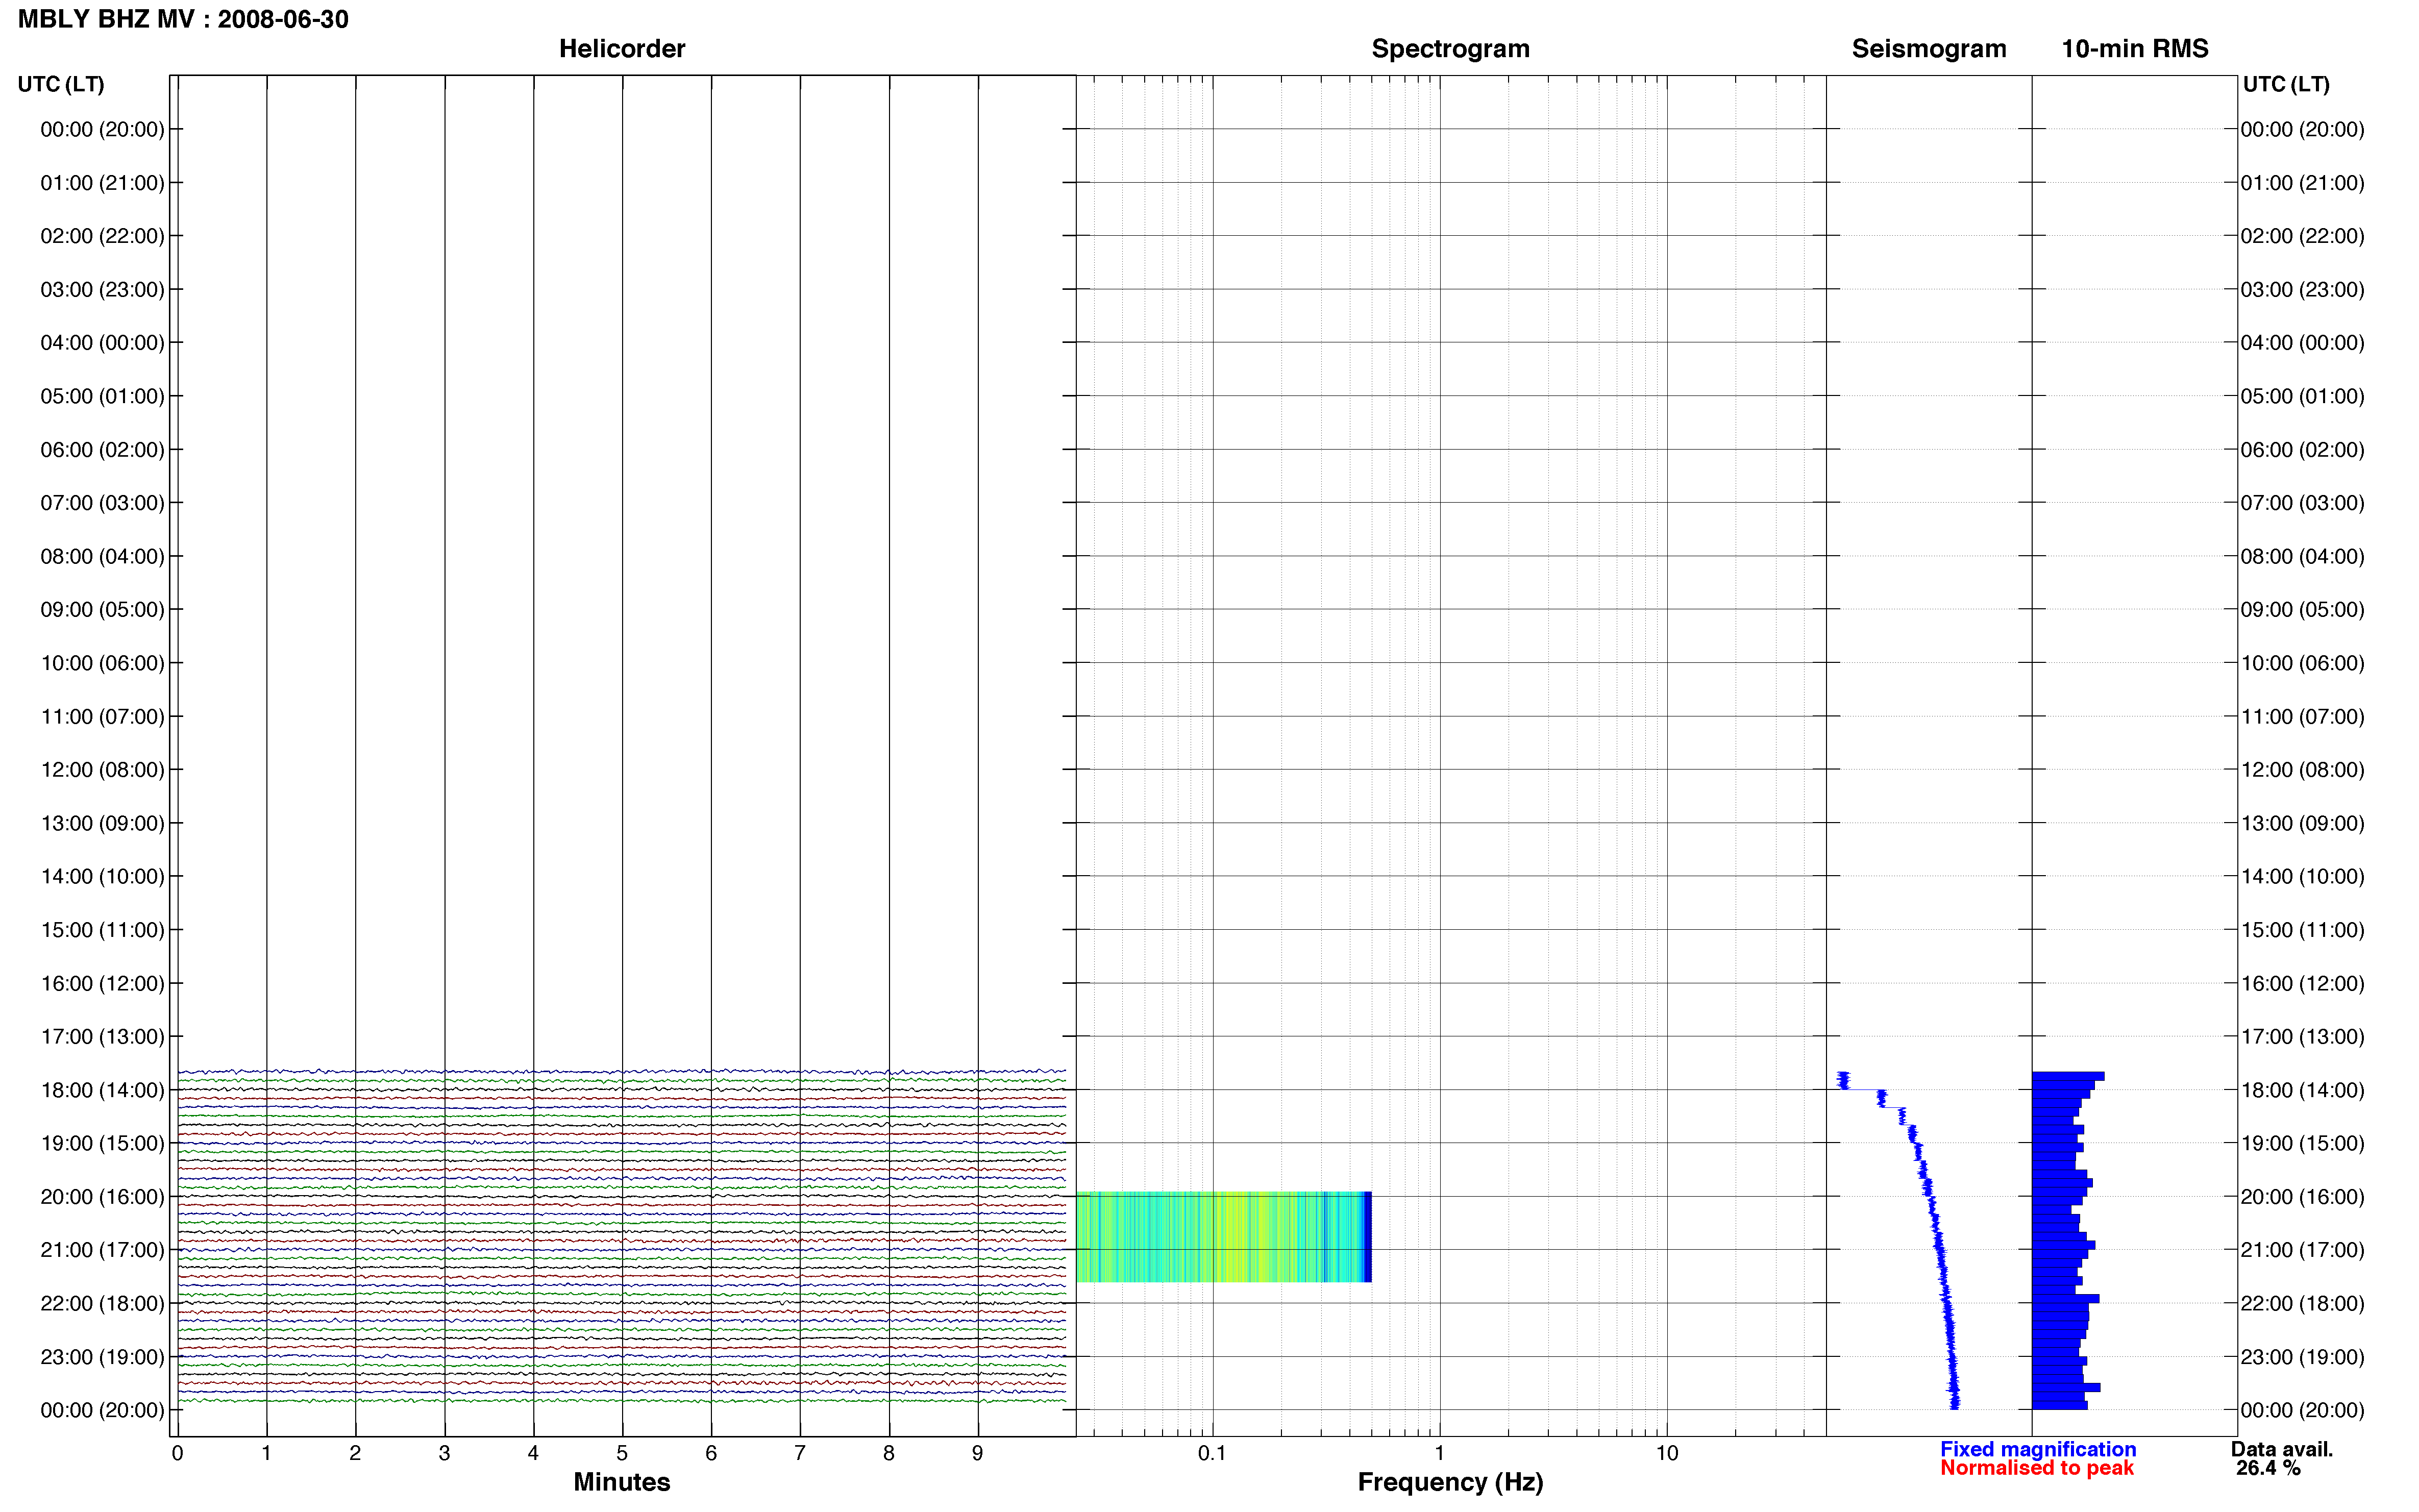This screenshot has width=2419, height=1512.
Task: Click the right '10:00 (06:00)' time label
Action: point(2302,663)
